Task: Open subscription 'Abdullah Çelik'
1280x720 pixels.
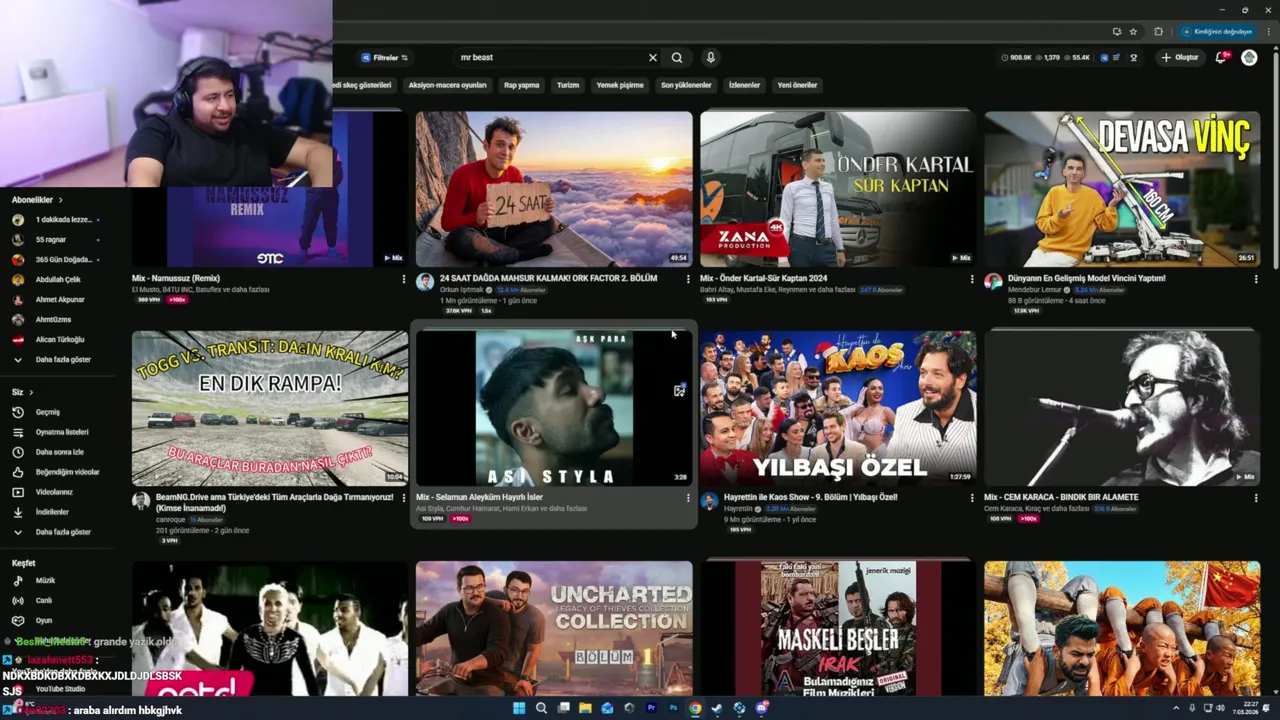Action: pos(57,280)
